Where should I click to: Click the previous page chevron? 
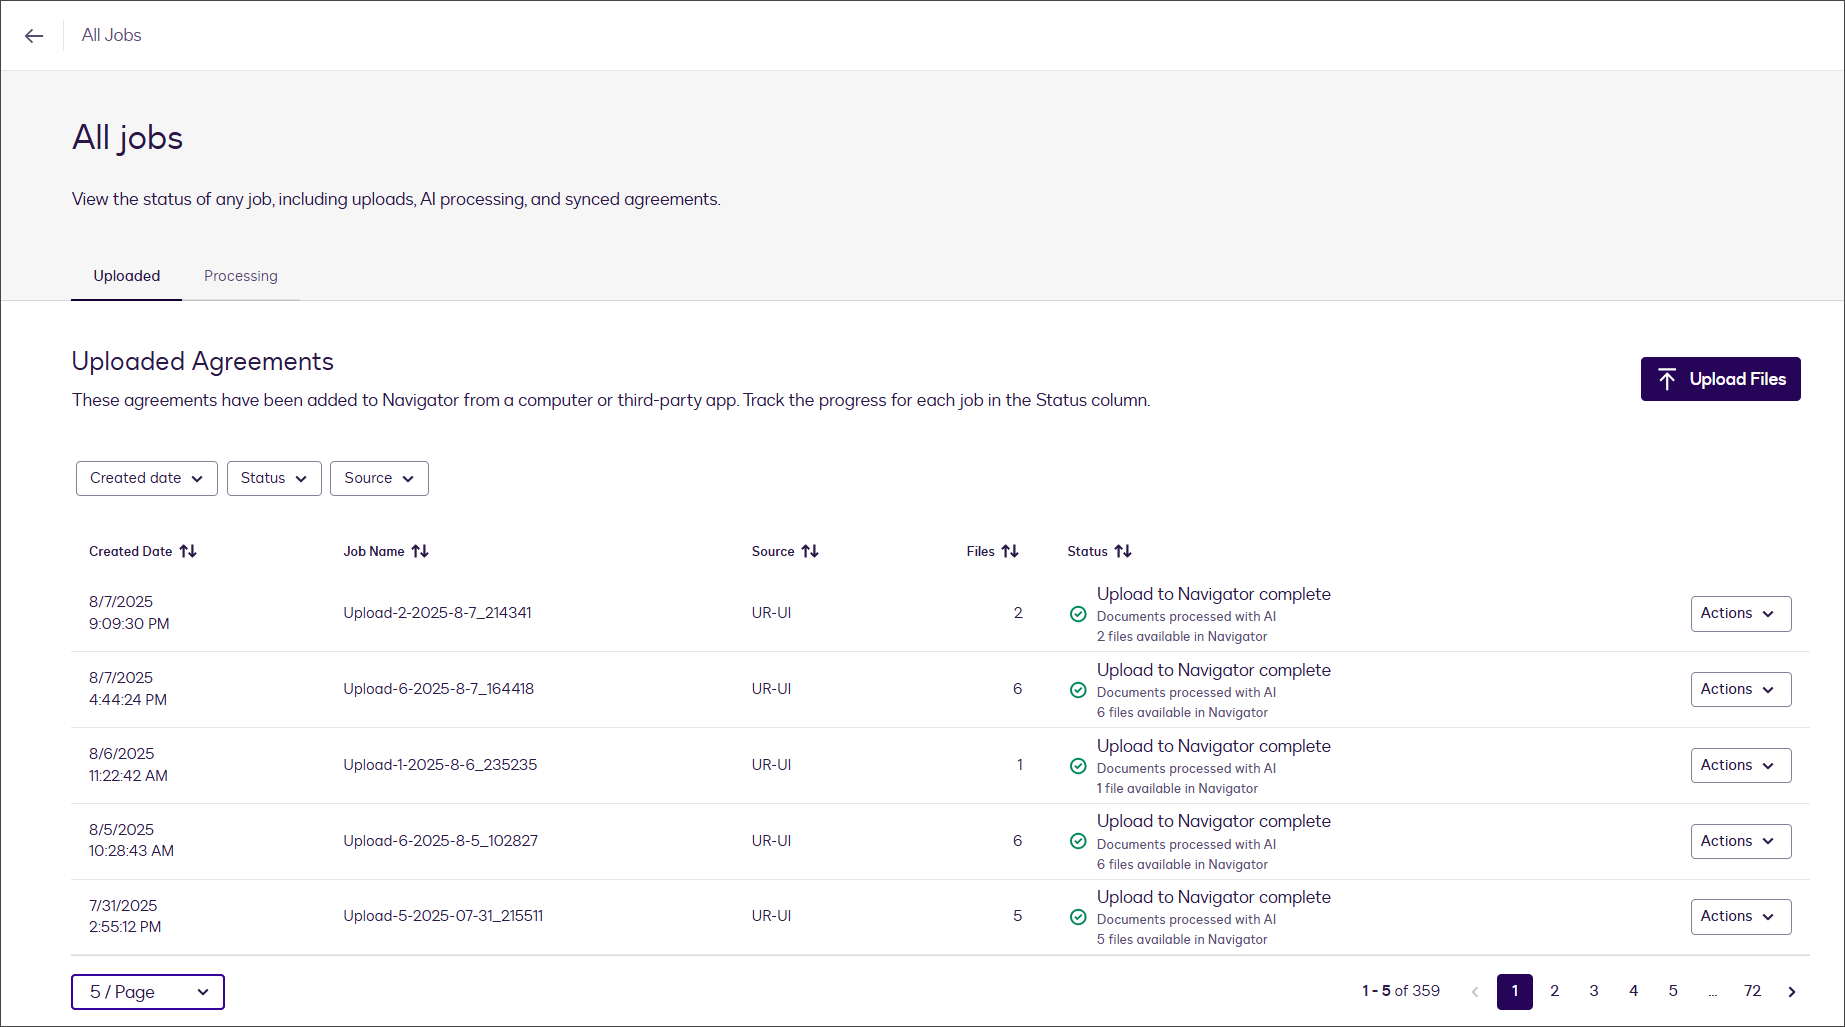(1475, 991)
